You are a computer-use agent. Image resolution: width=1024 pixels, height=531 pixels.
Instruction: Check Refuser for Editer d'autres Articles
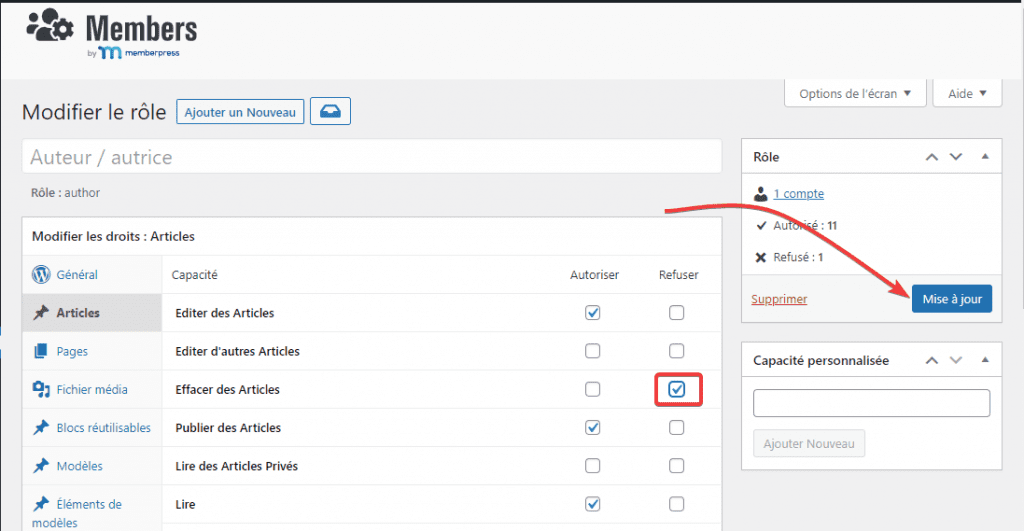point(677,351)
